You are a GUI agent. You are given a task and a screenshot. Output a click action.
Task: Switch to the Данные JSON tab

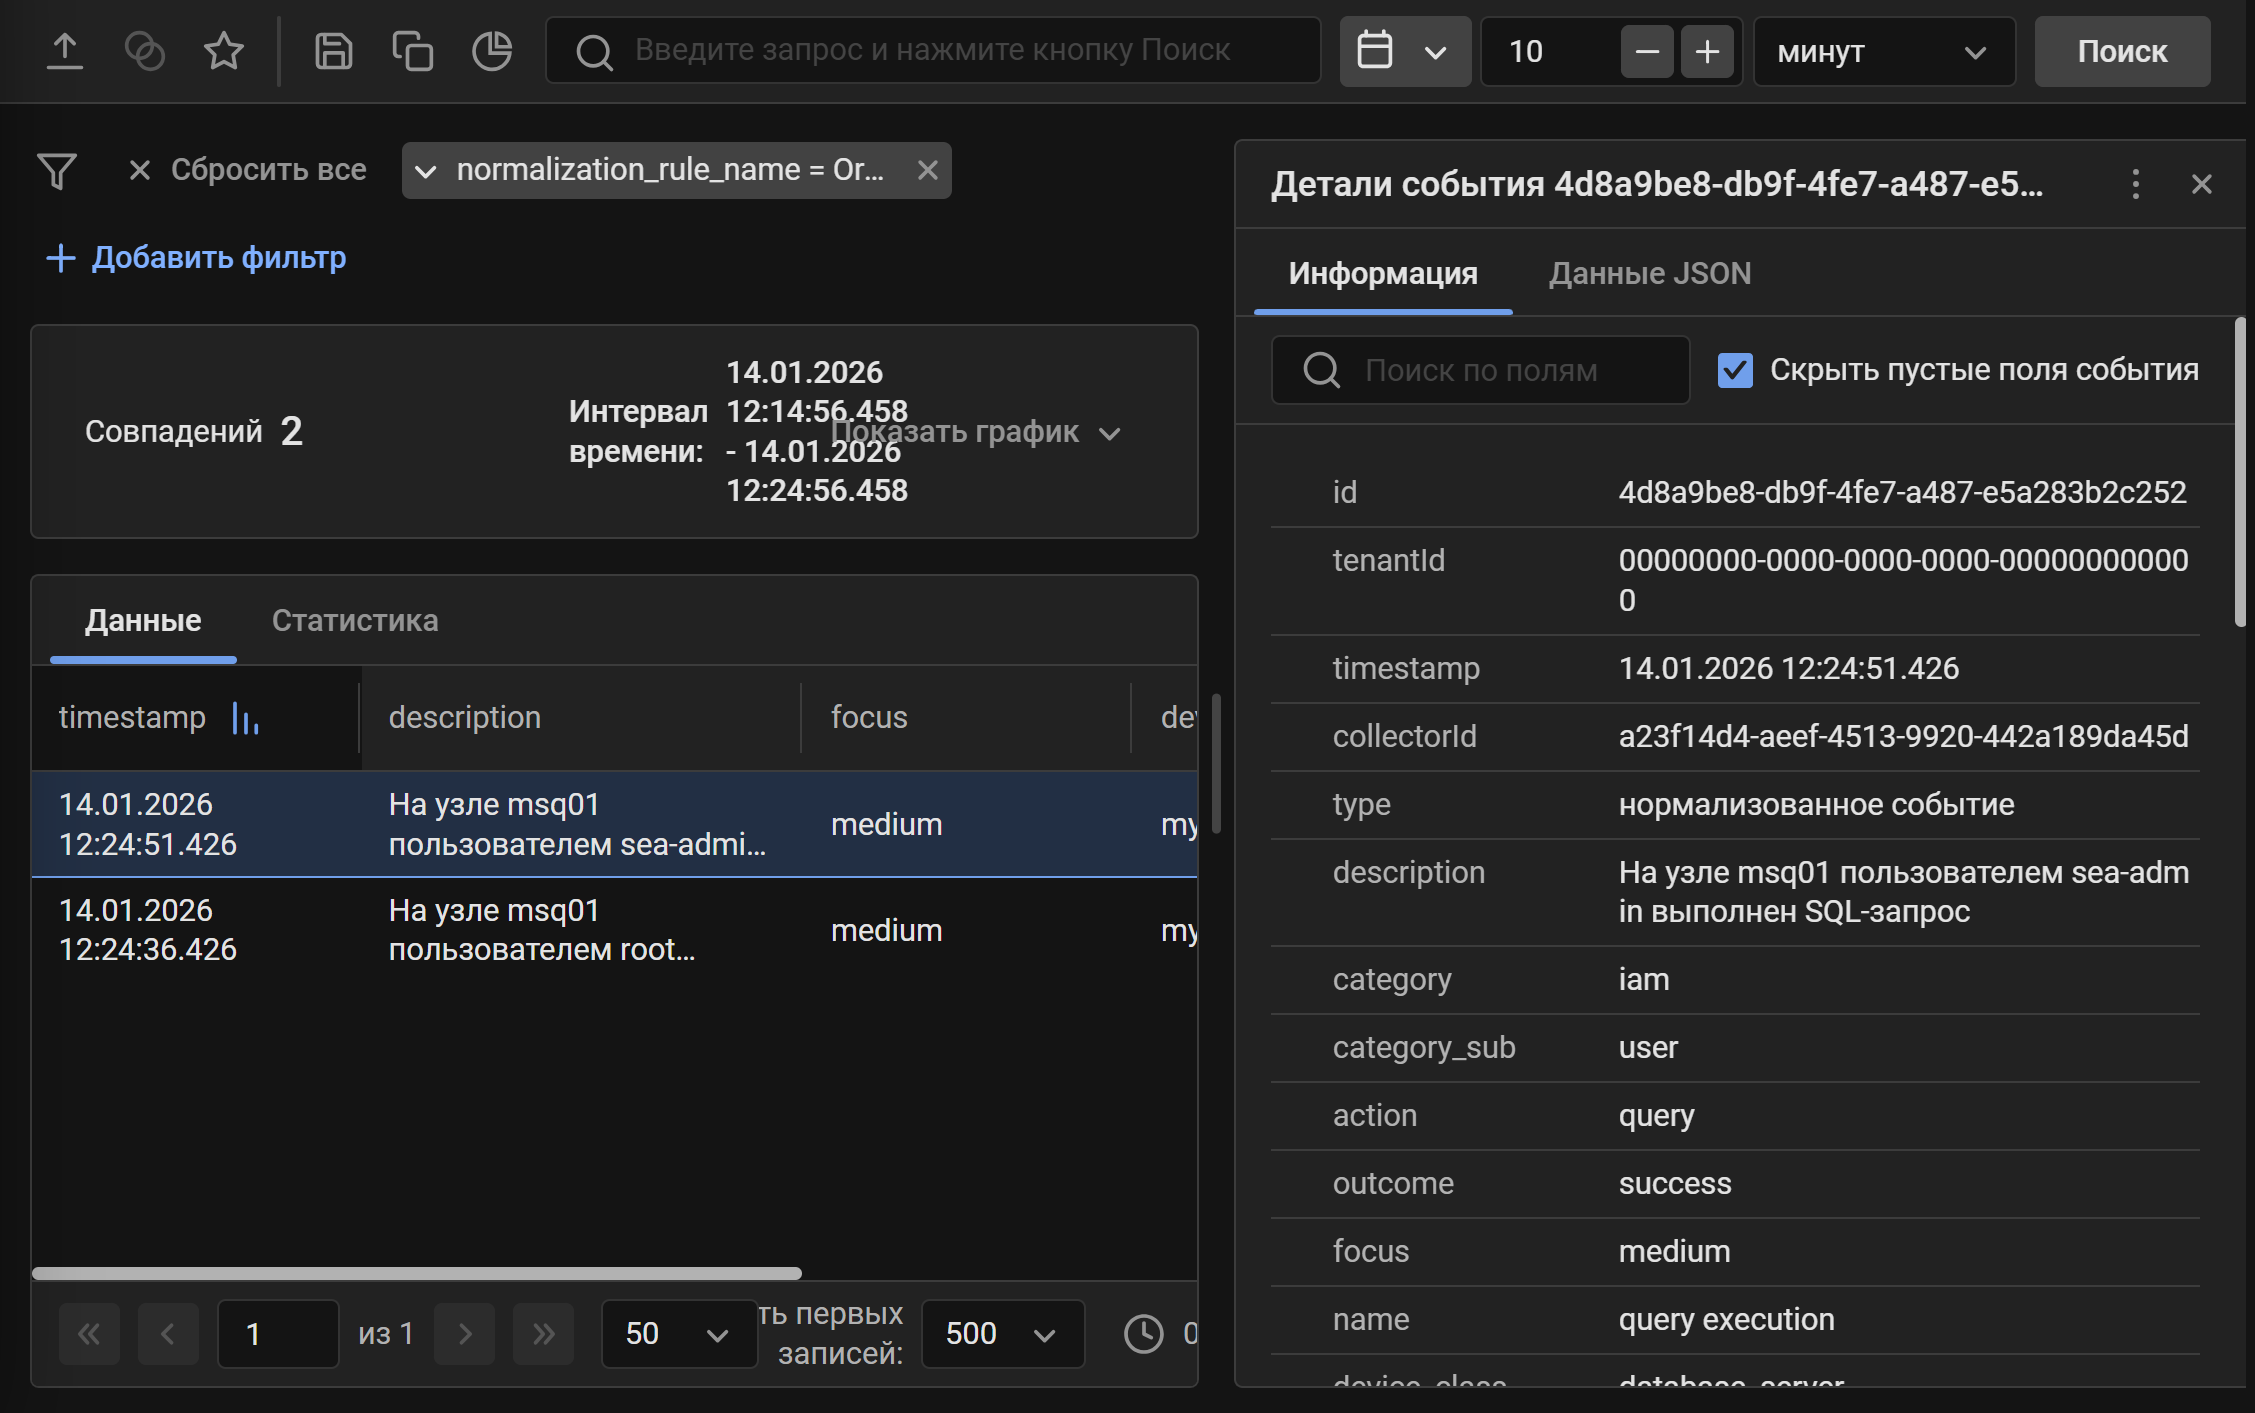1648,272
